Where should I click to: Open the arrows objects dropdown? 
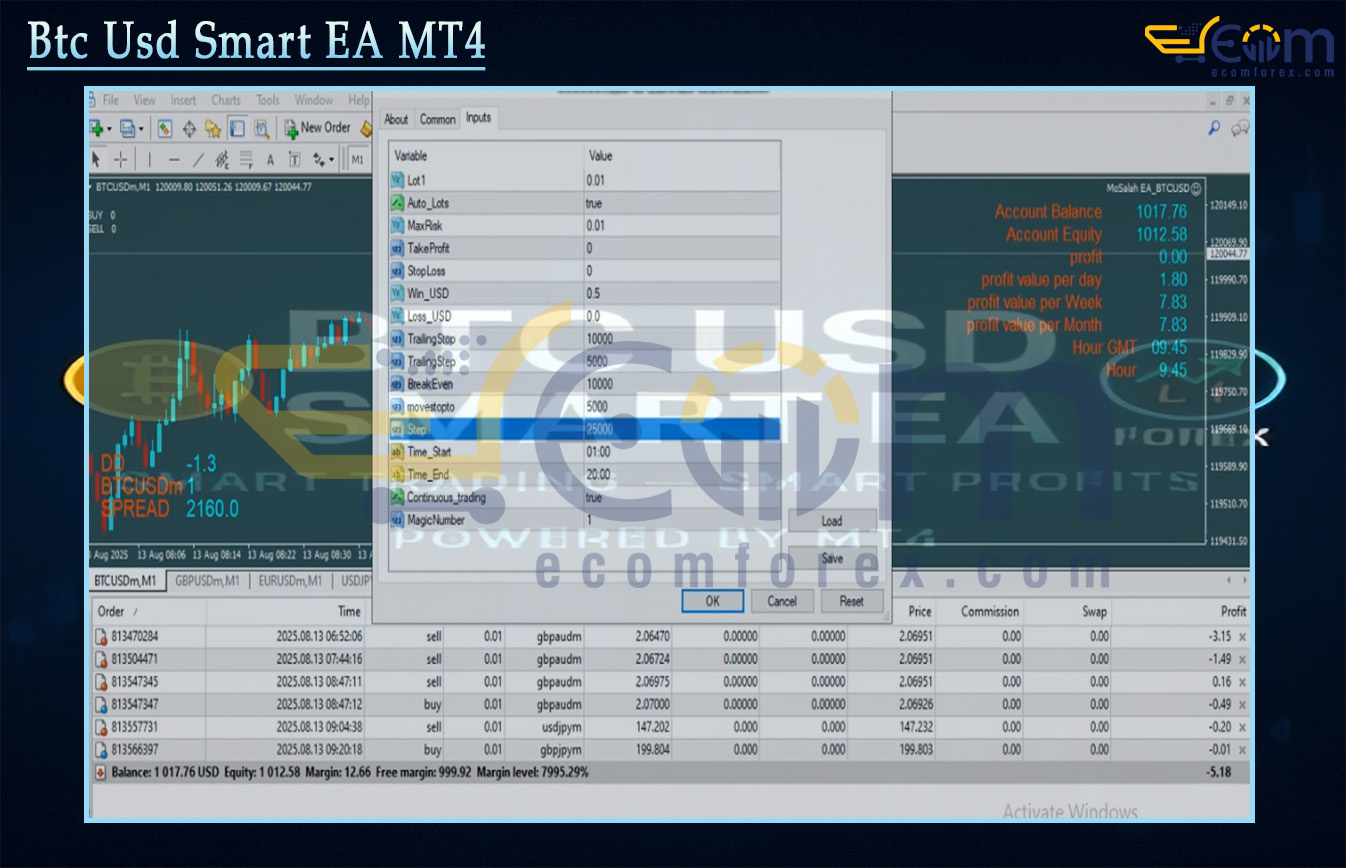pyautogui.click(x=330, y=159)
